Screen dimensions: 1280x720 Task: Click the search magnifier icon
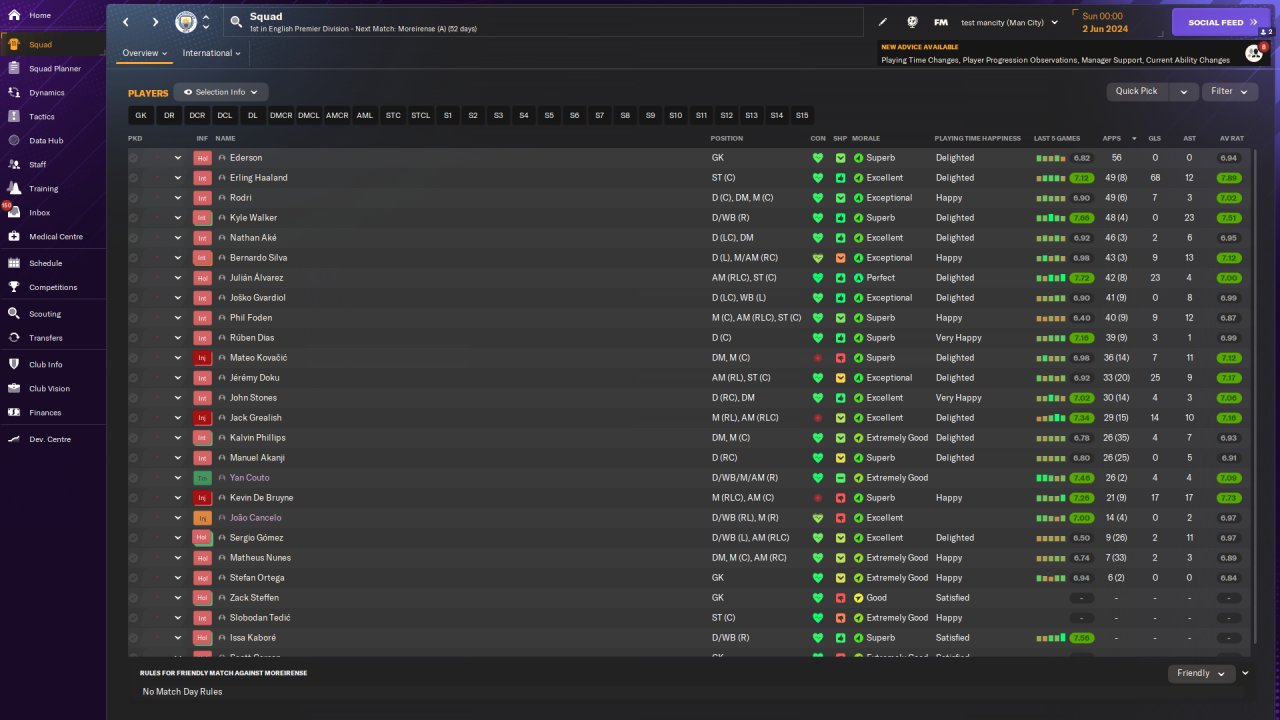tap(235, 20)
